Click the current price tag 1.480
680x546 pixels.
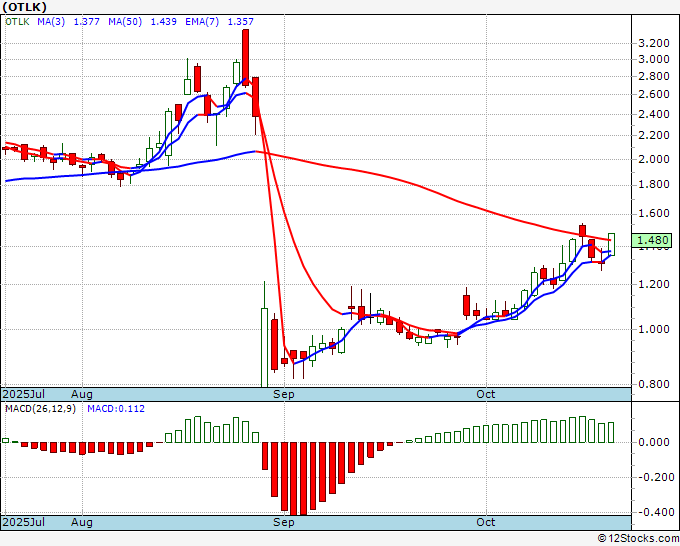pyautogui.click(x=652, y=240)
